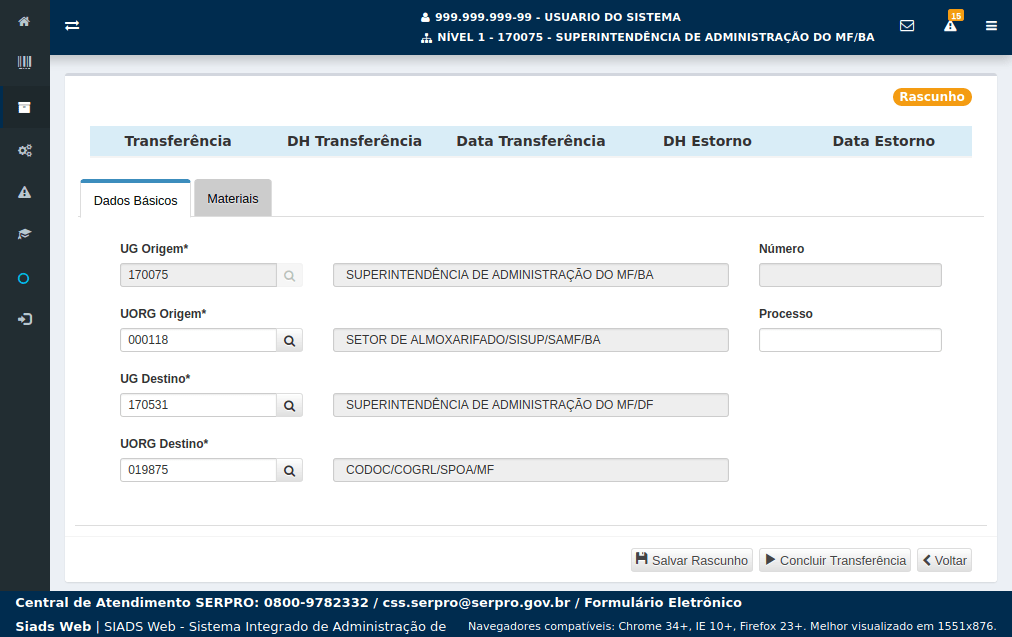
Task: Click the Rascunho status badge
Action: point(932,97)
